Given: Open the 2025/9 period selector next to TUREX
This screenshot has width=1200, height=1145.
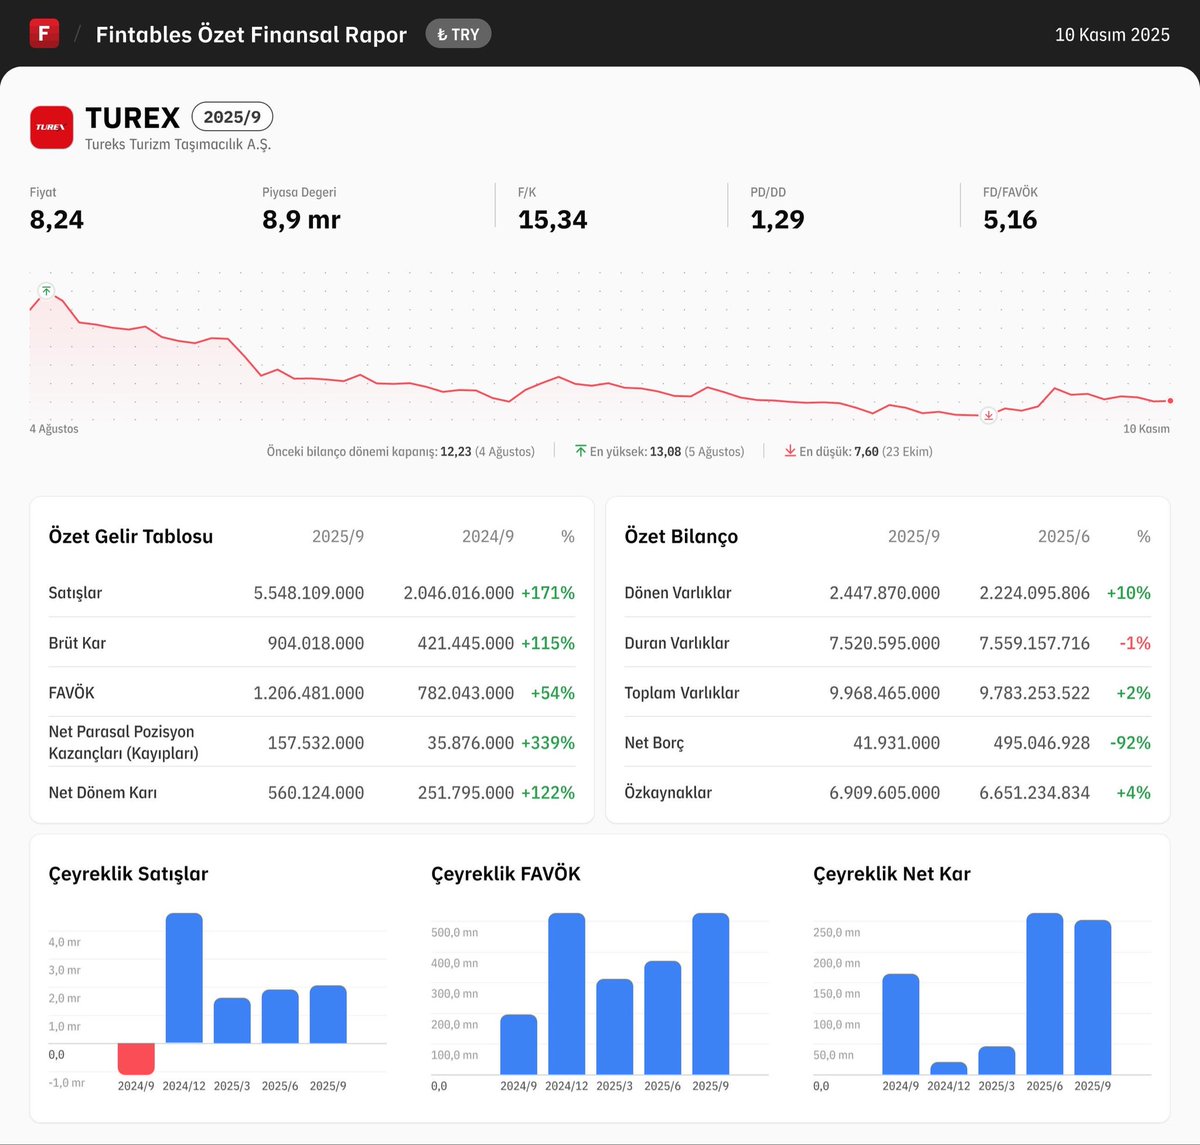Looking at the screenshot, I should coord(232,117).
